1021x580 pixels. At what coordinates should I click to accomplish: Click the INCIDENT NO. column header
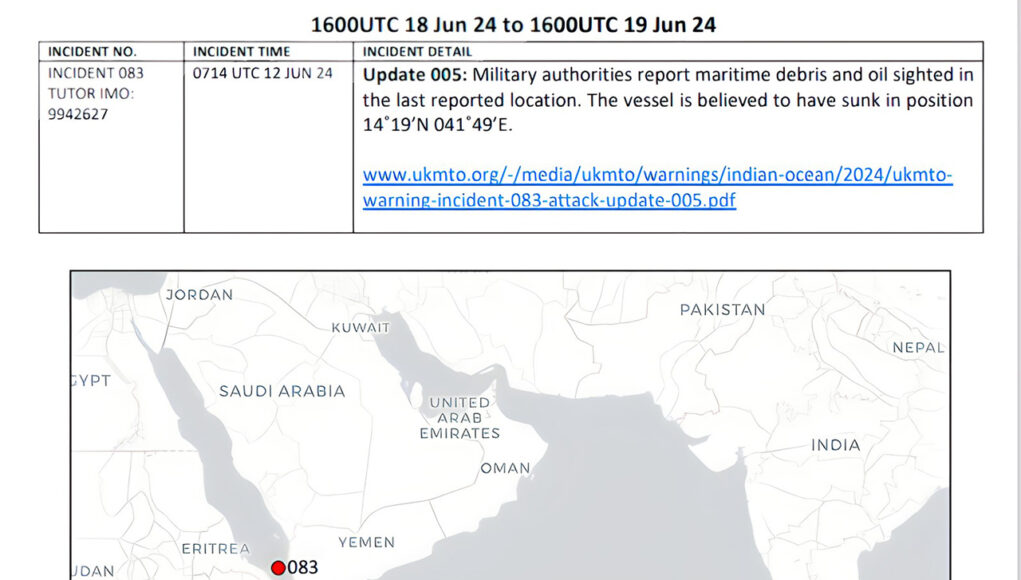click(92, 52)
